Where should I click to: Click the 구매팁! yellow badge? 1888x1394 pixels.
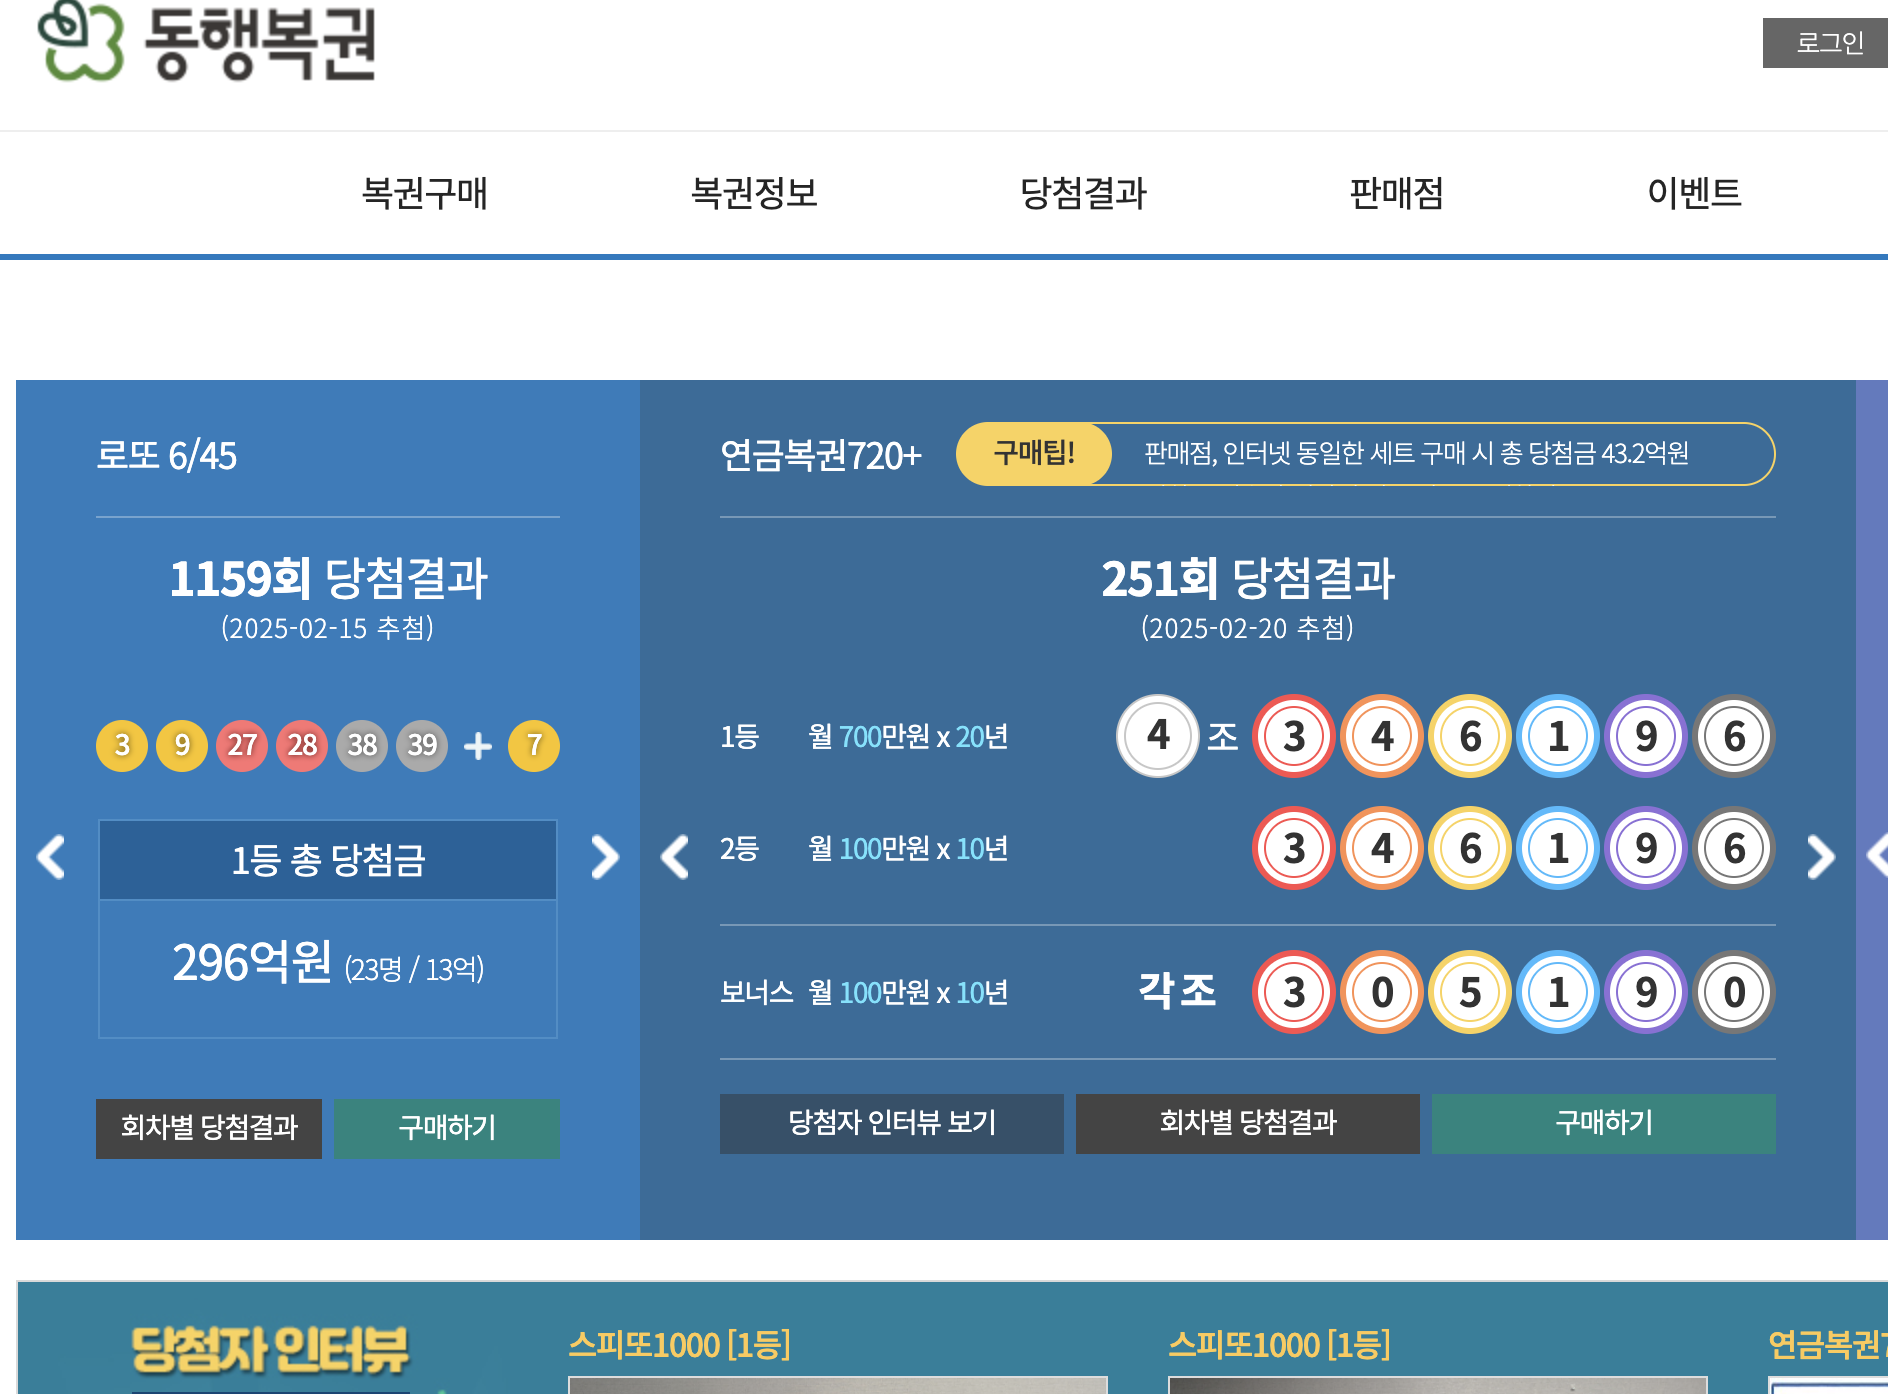pos(1034,454)
